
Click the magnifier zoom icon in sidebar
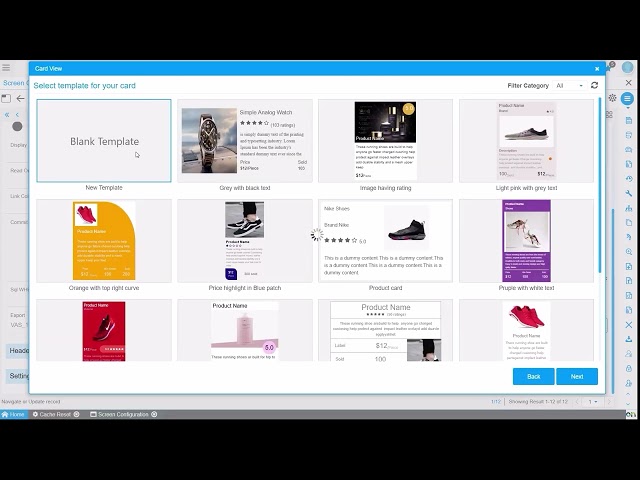629,252
